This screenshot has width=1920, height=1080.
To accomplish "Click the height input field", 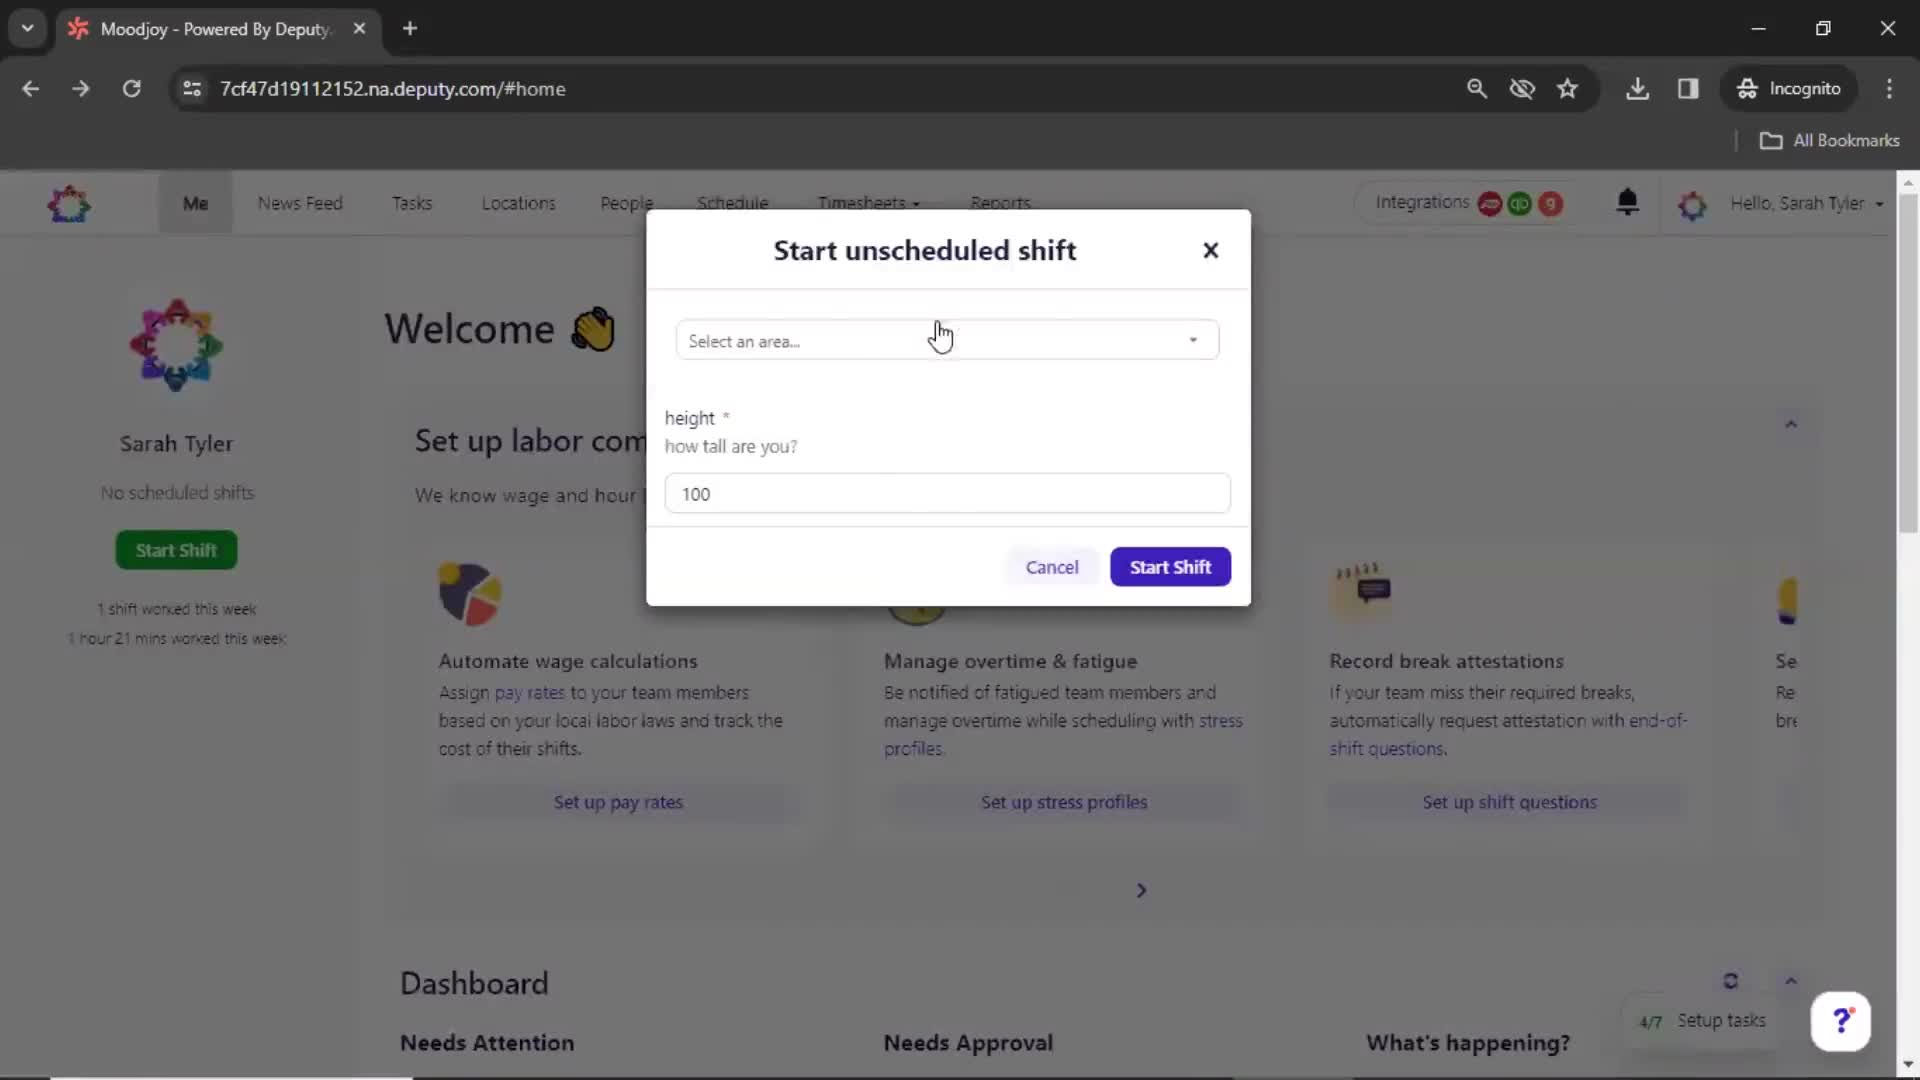I will [x=947, y=493].
